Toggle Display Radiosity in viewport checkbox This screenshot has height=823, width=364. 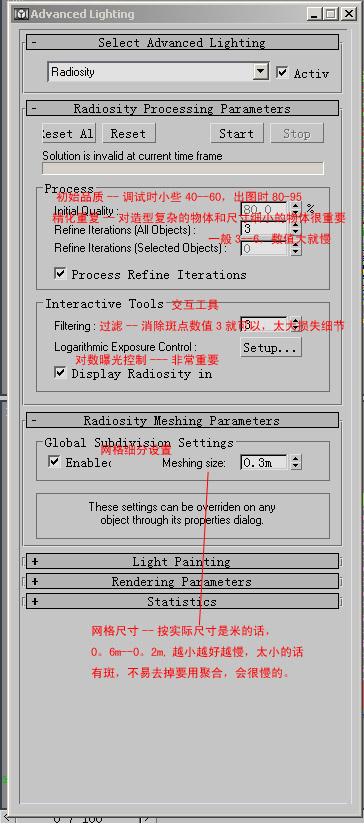[x=60, y=373]
